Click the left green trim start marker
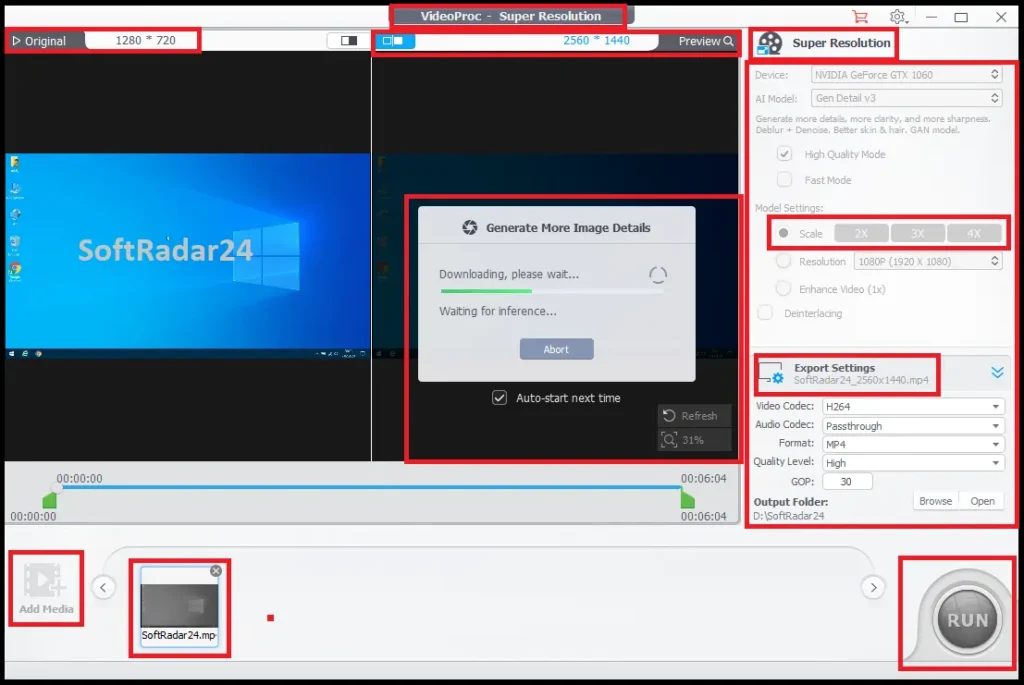Image resolution: width=1024 pixels, height=685 pixels. (x=50, y=500)
